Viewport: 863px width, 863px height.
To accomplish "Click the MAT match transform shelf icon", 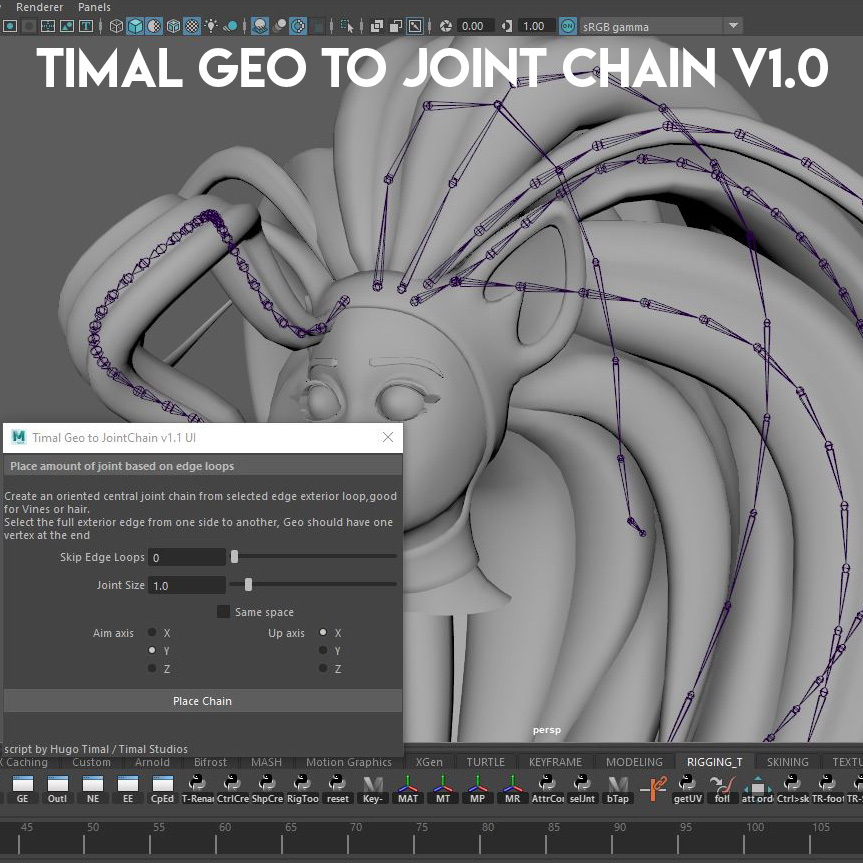I will (407, 789).
